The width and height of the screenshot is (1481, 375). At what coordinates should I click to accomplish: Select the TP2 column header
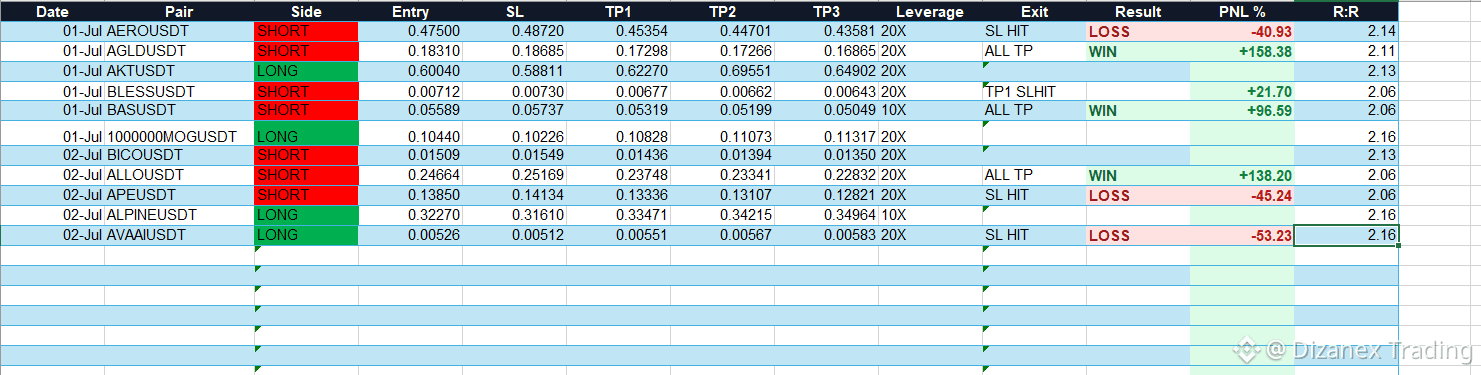click(722, 12)
